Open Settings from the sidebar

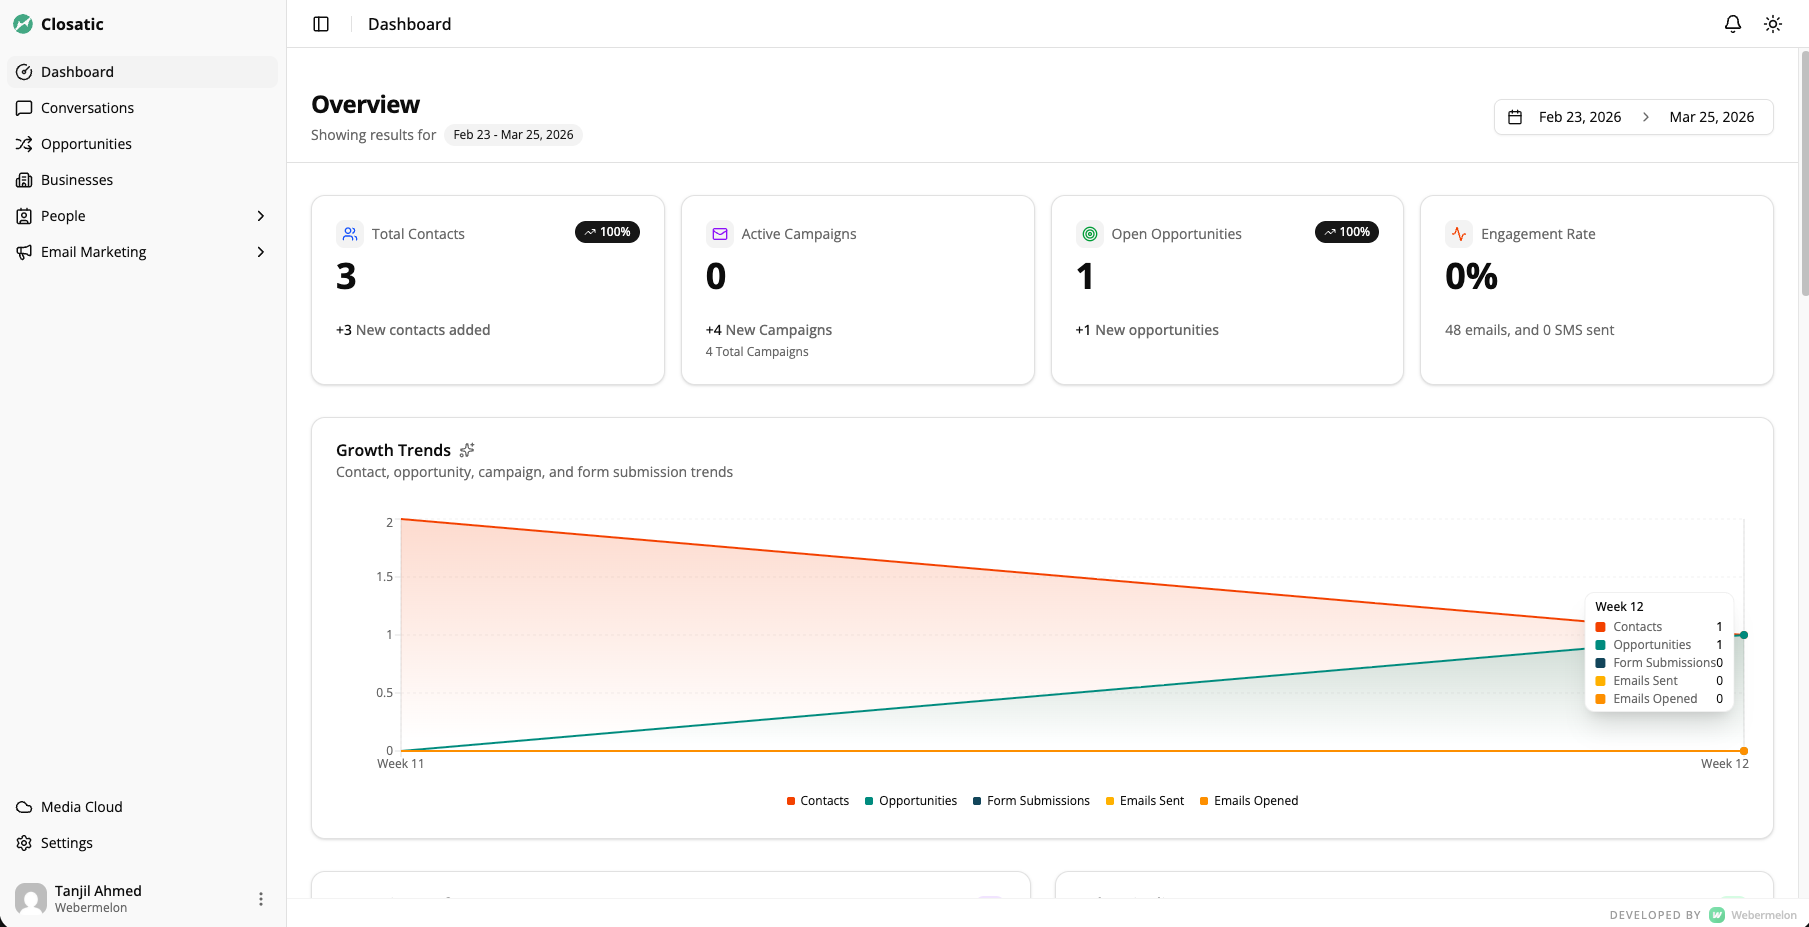tap(67, 842)
